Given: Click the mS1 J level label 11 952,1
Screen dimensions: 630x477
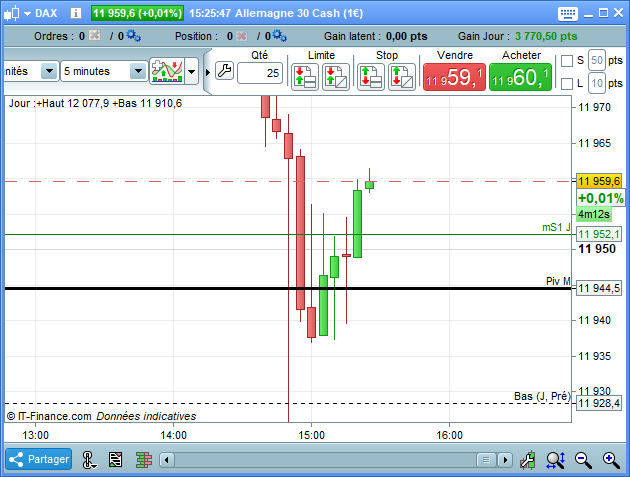Looking at the screenshot, I should [x=599, y=234].
